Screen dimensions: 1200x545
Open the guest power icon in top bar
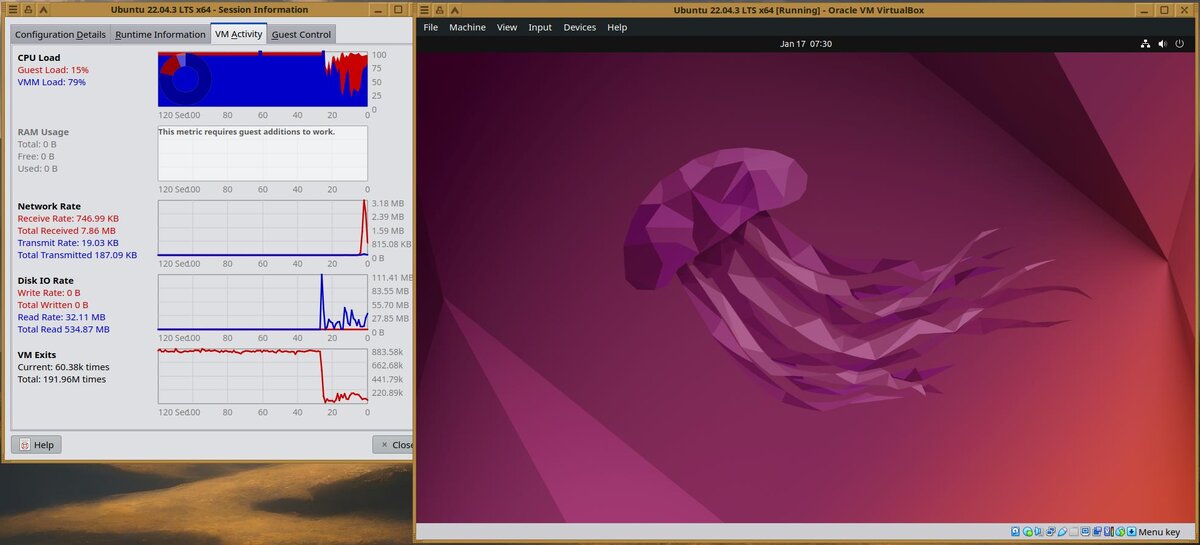tap(1179, 44)
